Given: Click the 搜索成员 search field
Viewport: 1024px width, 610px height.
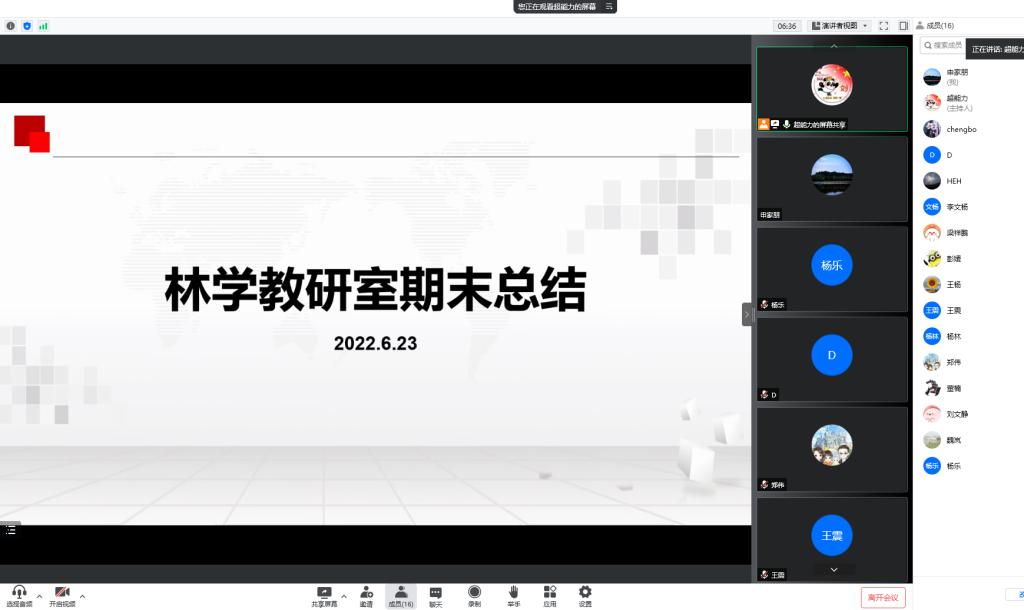Looking at the screenshot, I should pyautogui.click(x=944, y=45).
